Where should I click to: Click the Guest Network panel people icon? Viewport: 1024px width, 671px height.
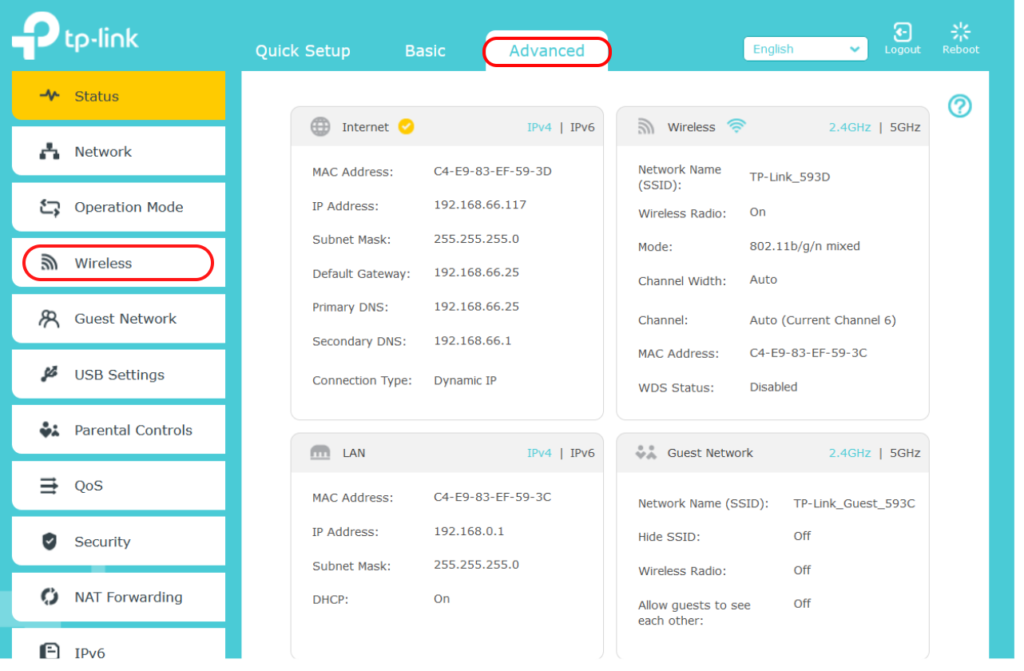646,452
